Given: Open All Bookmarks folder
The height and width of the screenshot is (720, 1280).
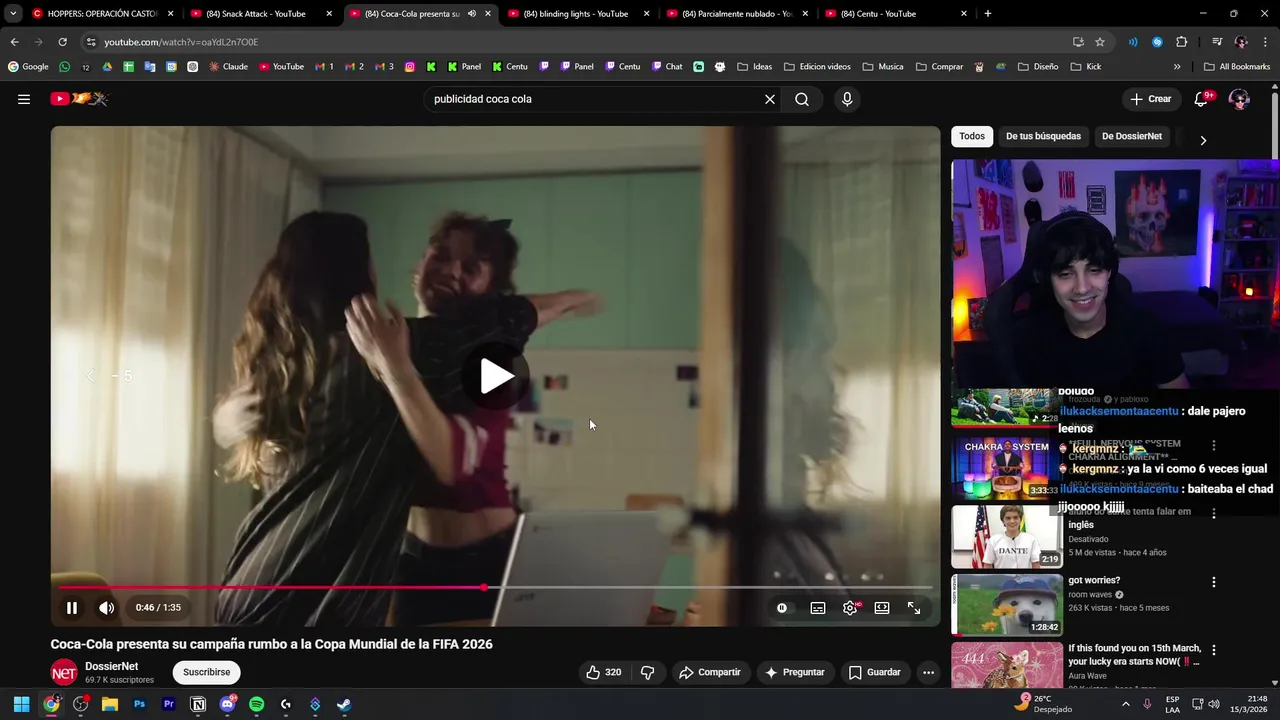Looking at the screenshot, I should pyautogui.click(x=1237, y=67).
